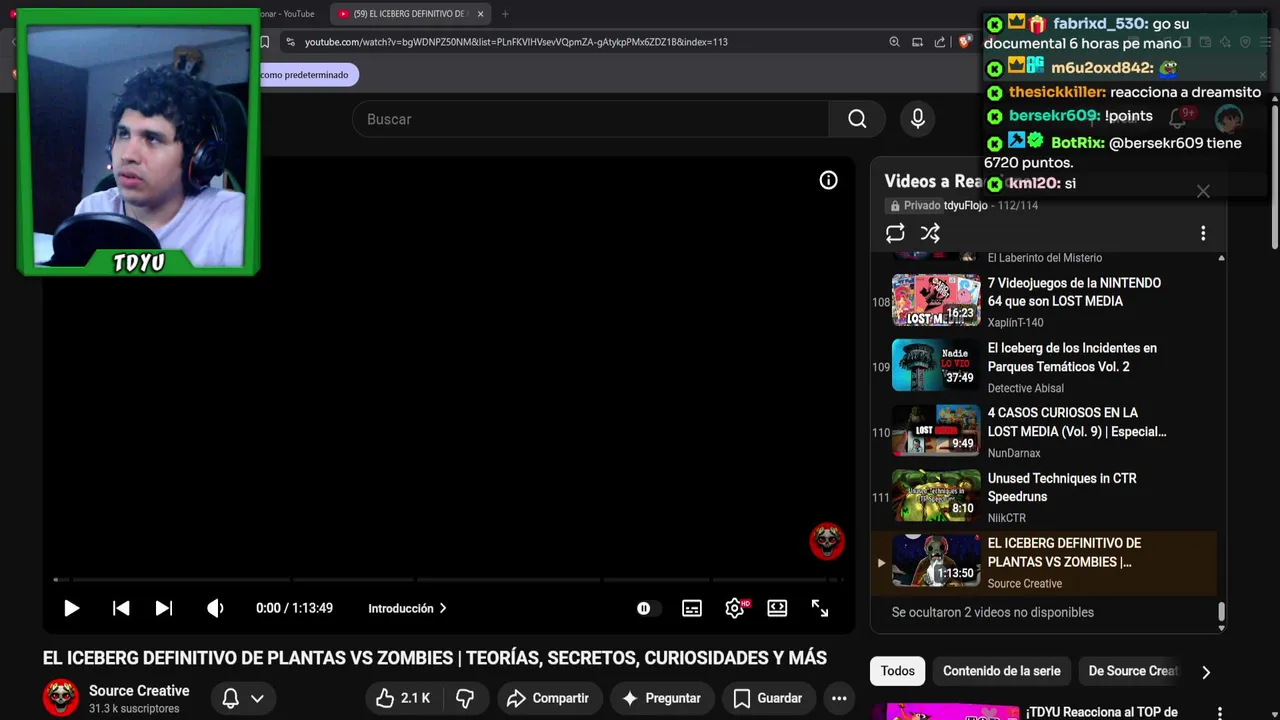Viewport: 1280px width, 720px height.
Task: Click into the Buscar search field
Action: [x=590, y=119]
